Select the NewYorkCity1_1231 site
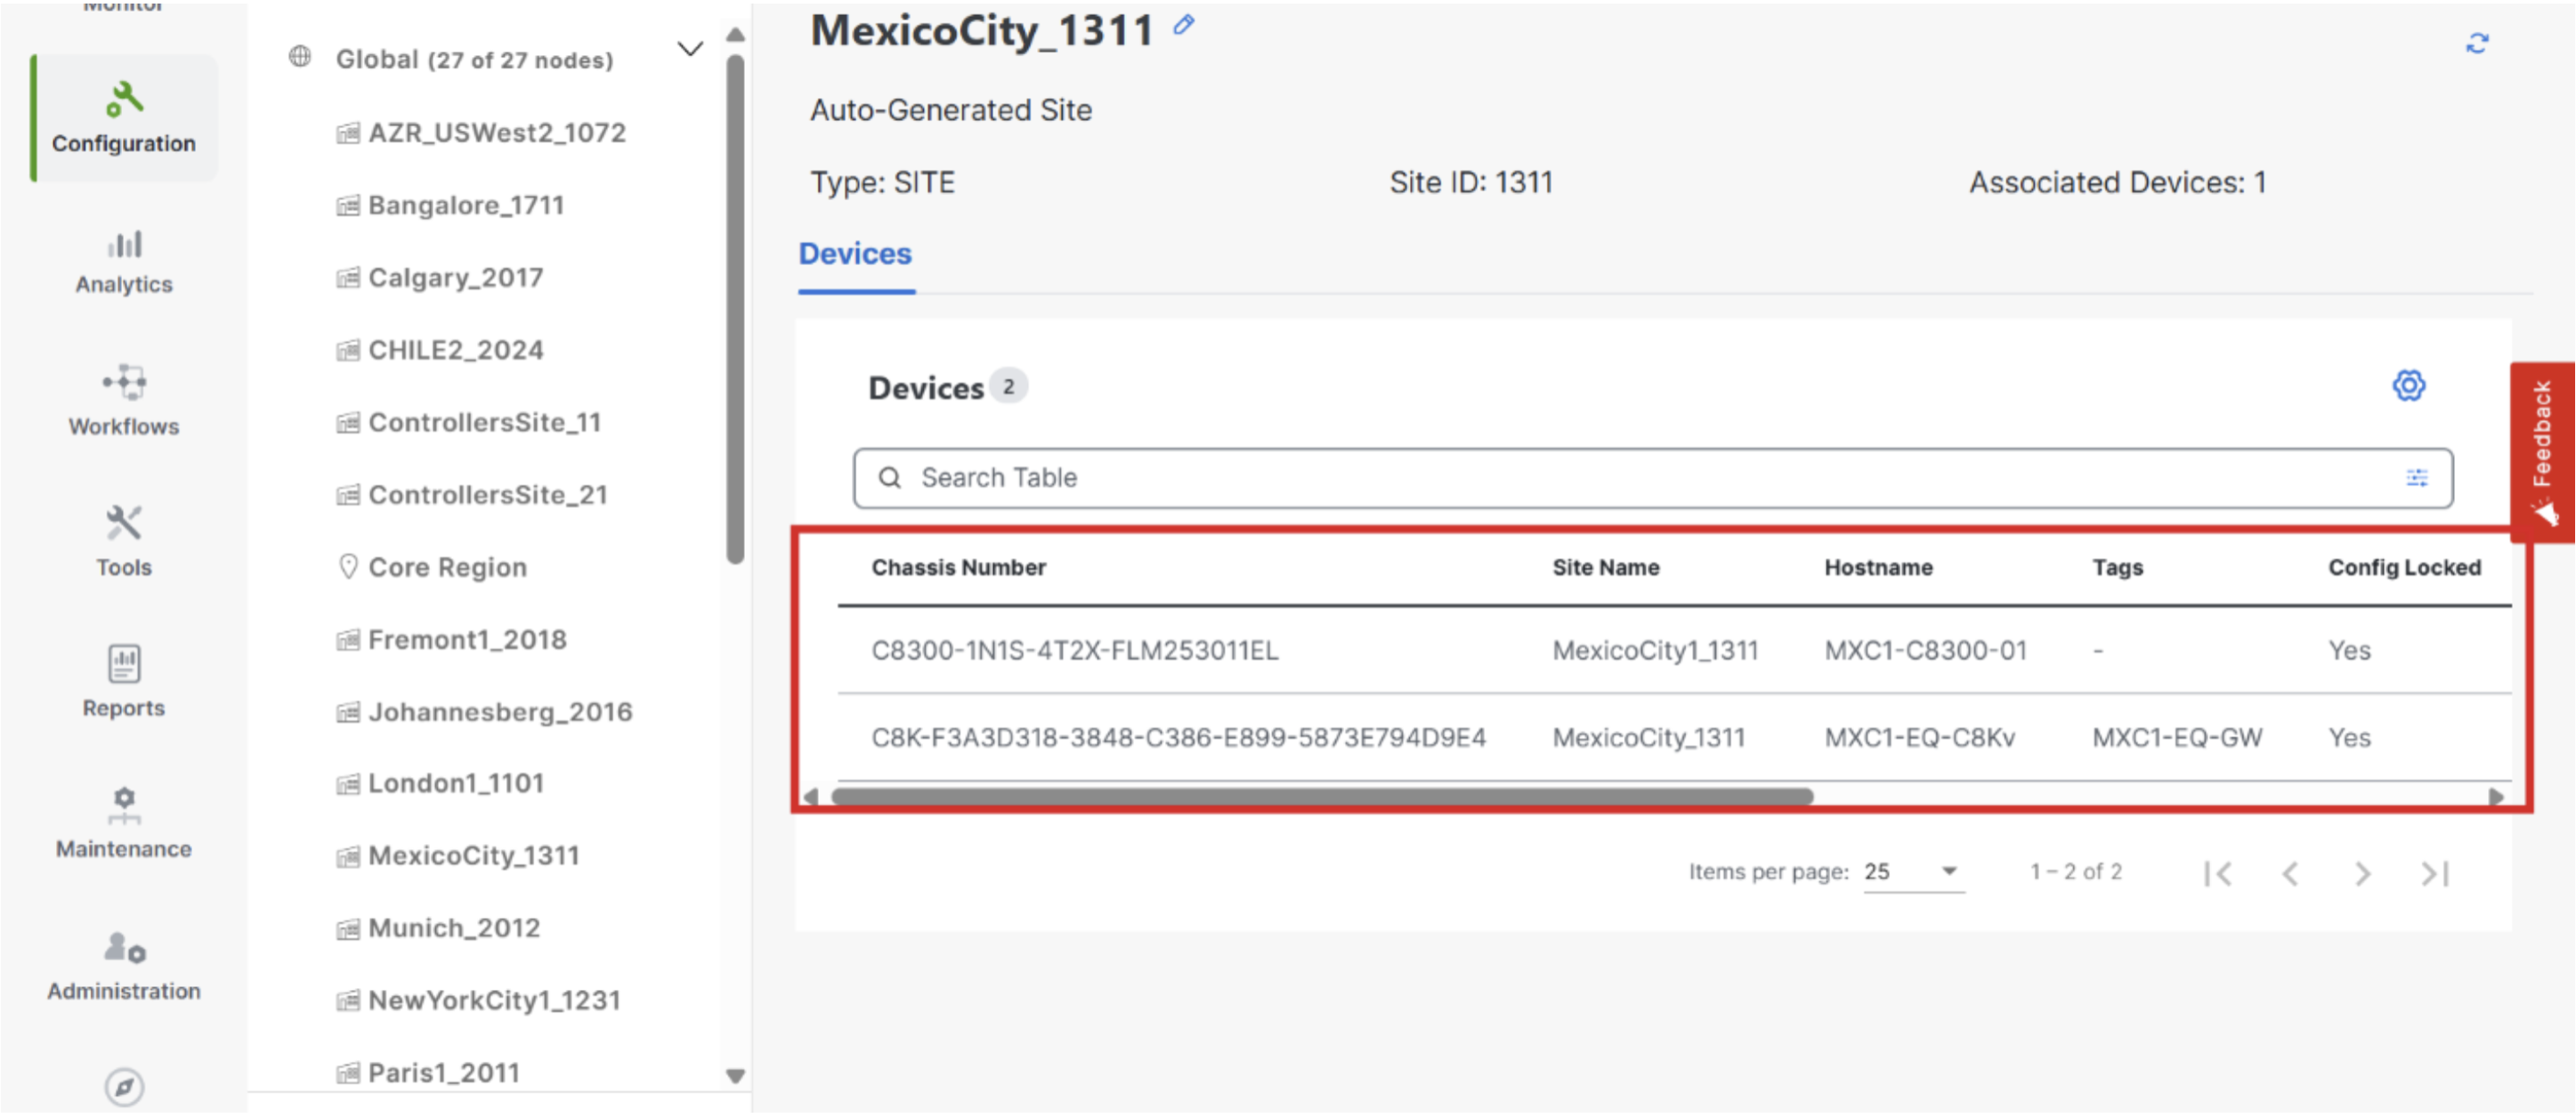The height and width of the screenshot is (1118, 2576). coord(494,1001)
